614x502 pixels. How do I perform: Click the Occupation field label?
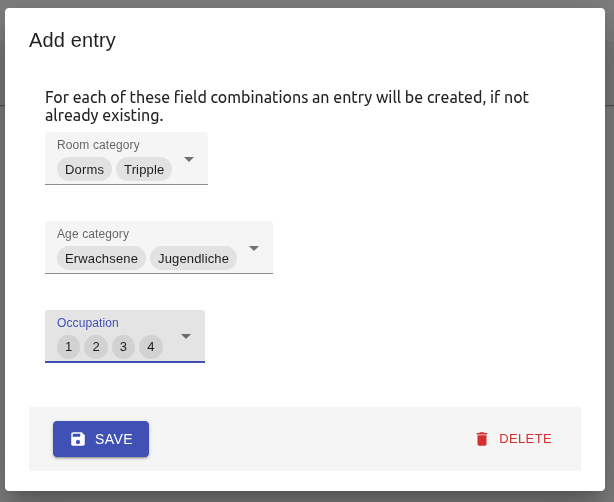(88, 323)
